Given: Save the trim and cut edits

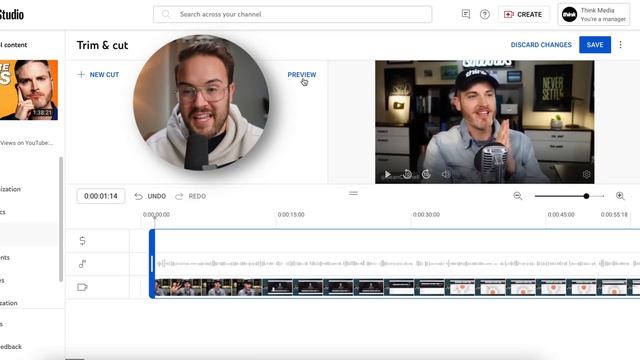Looking at the screenshot, I should tap(595, 44).
